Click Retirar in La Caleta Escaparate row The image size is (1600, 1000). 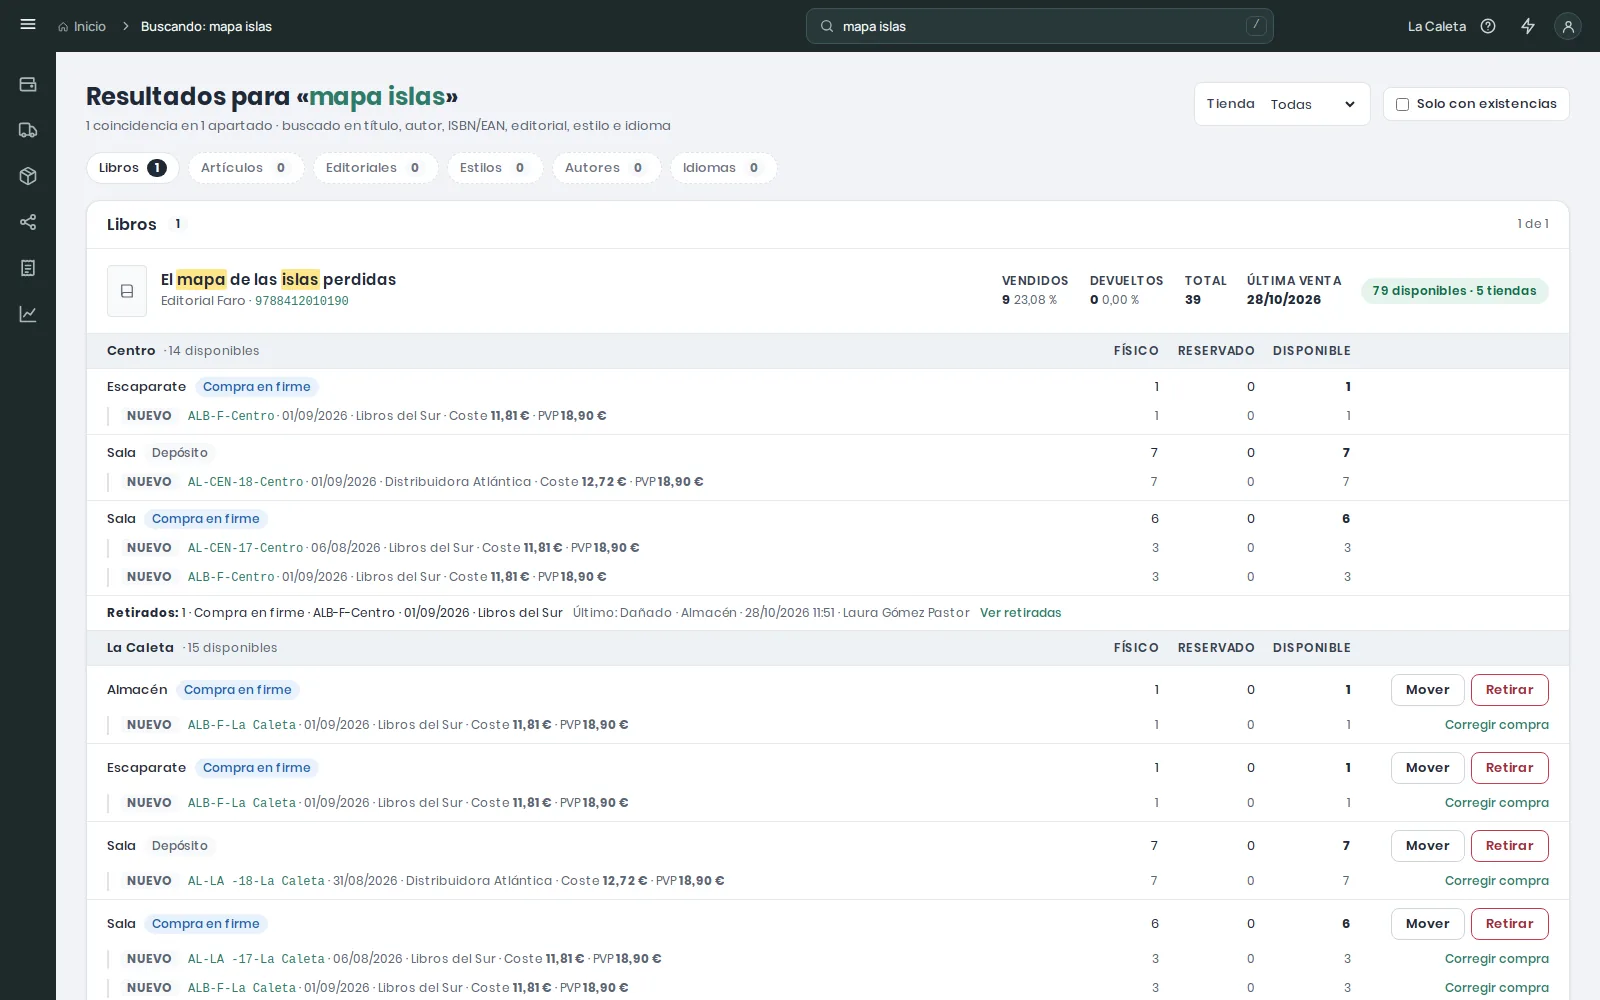pos(1509,768)
